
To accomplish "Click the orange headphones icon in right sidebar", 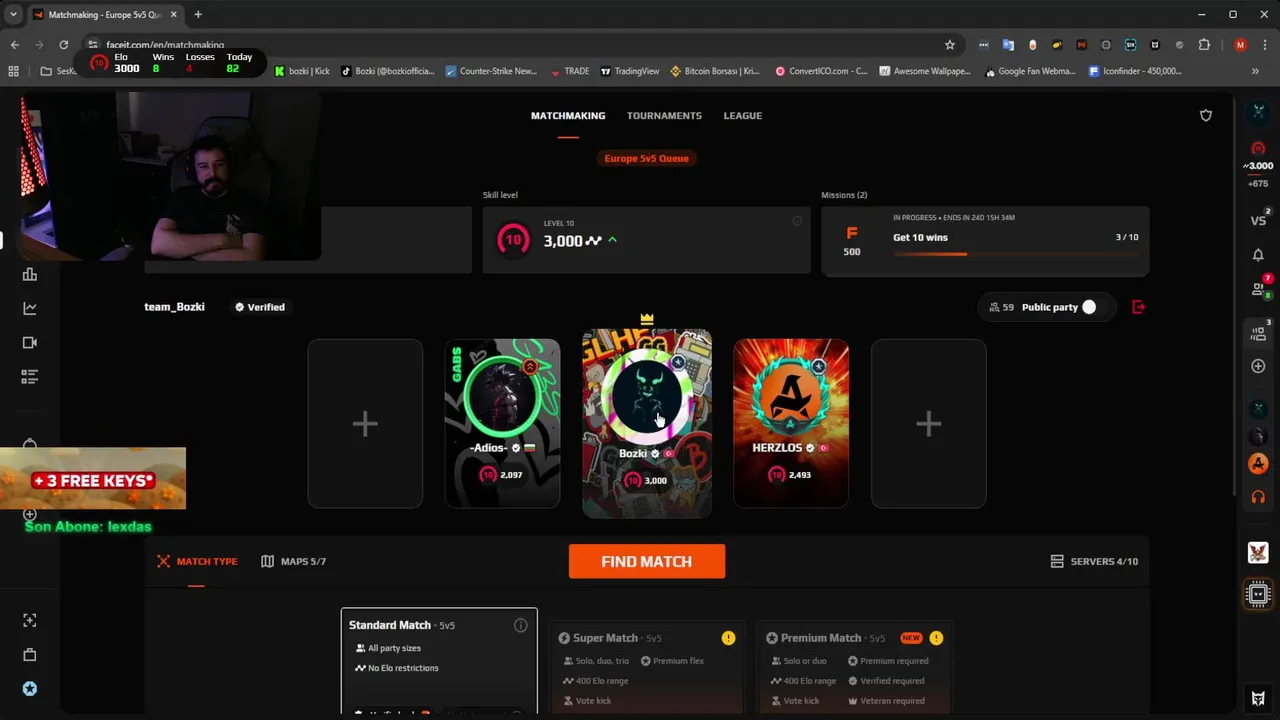I will (x=1258, y=498).
